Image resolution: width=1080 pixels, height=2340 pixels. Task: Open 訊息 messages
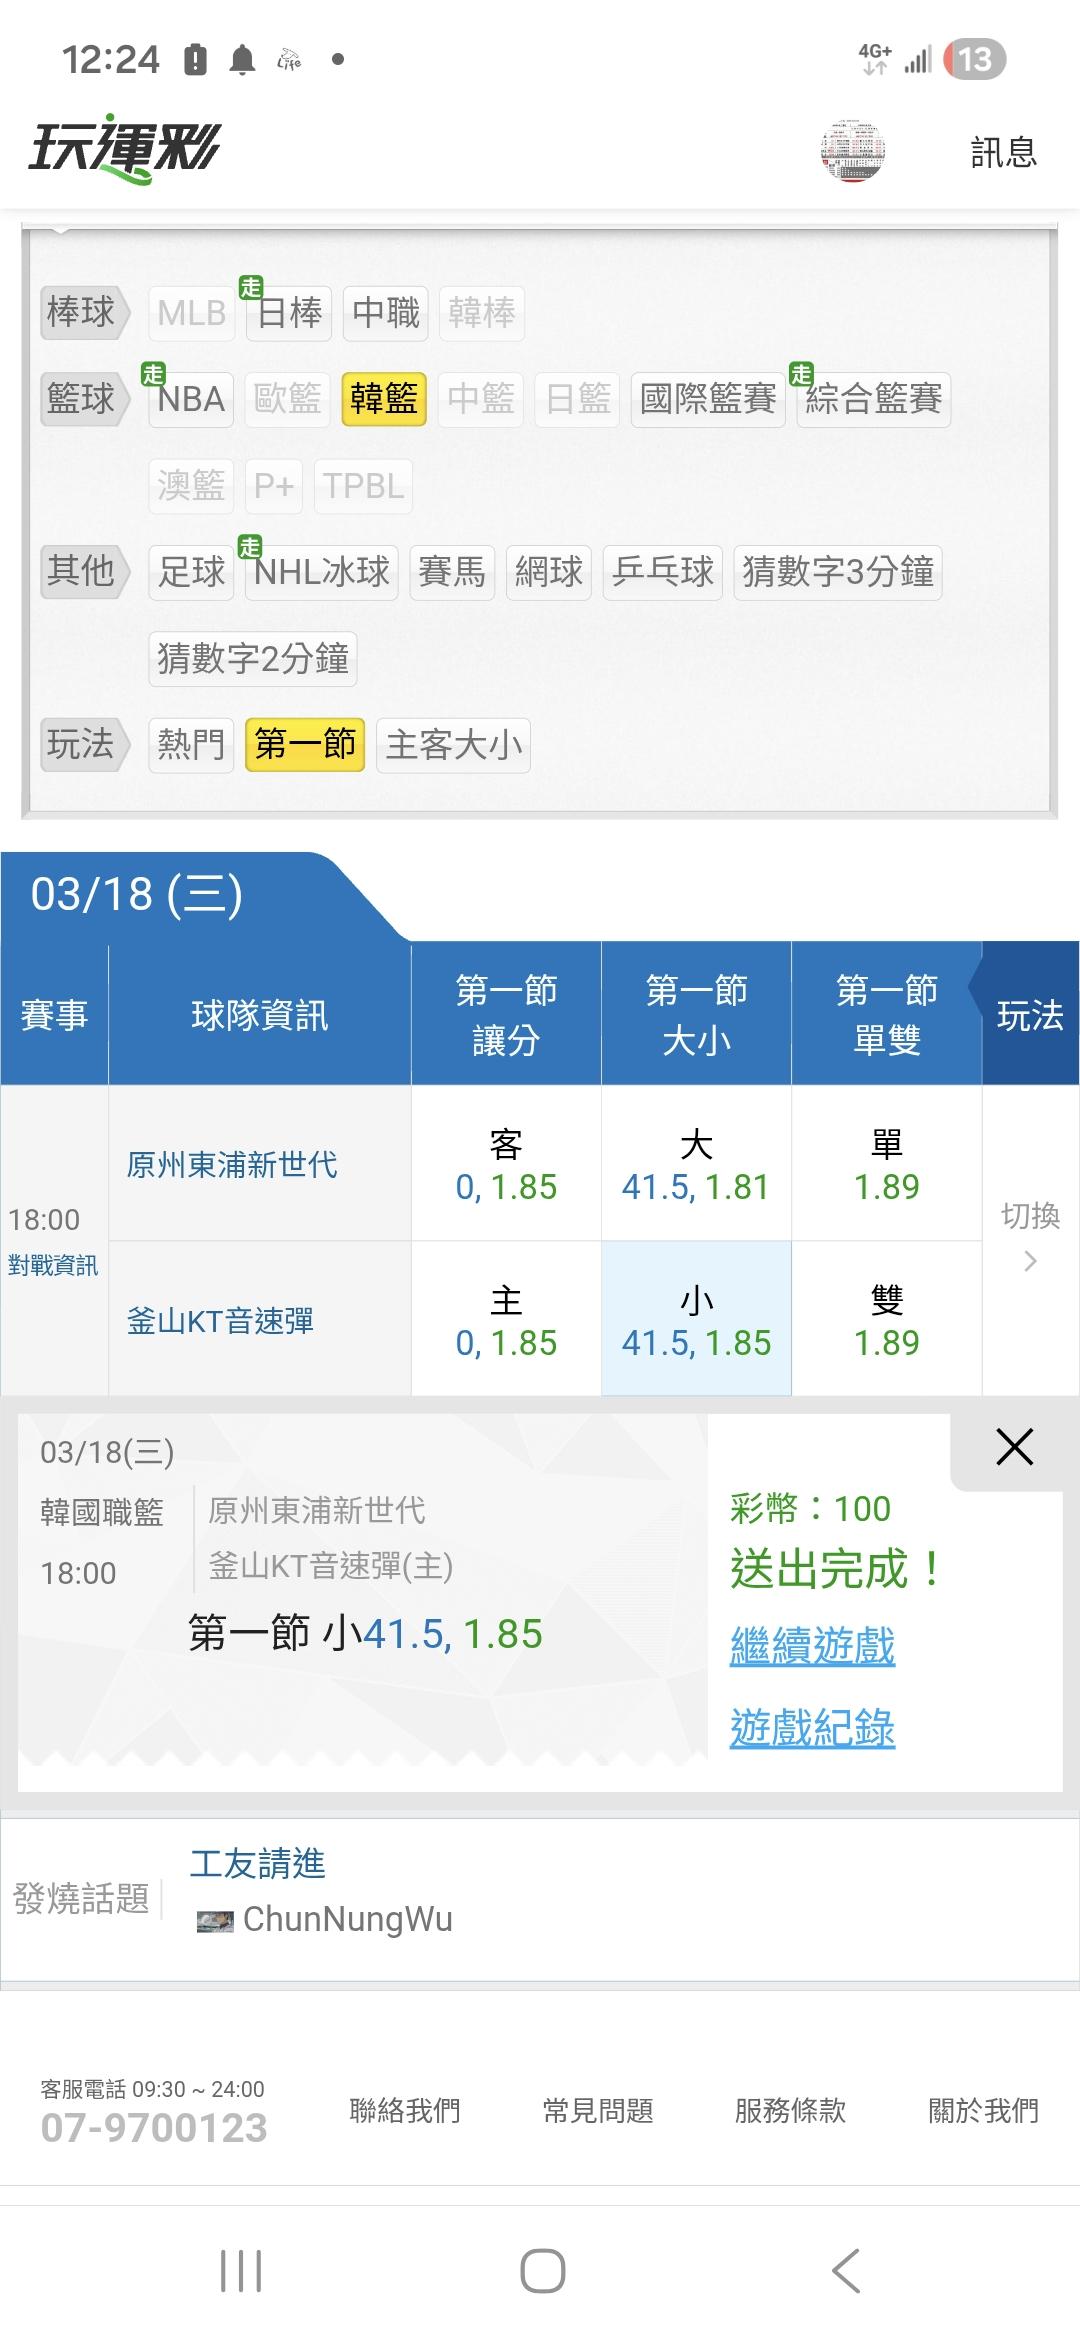(1003, 153)
